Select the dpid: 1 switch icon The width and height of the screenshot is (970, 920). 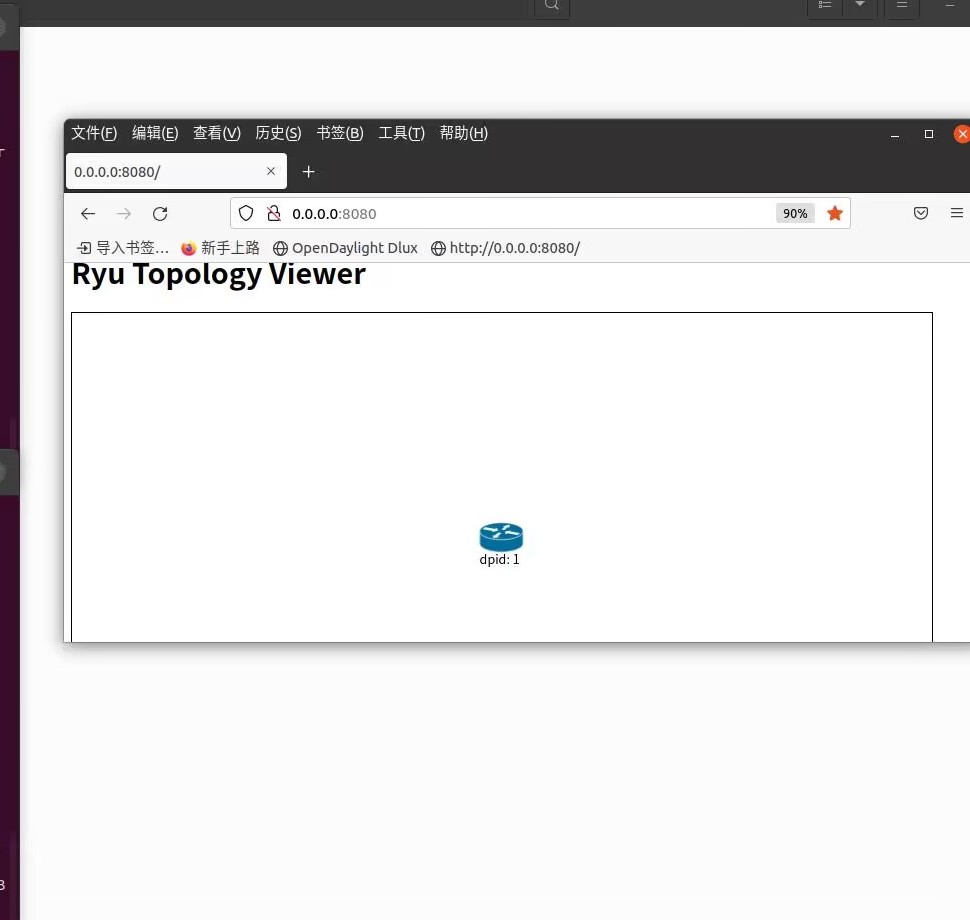(x=501, y=537)
